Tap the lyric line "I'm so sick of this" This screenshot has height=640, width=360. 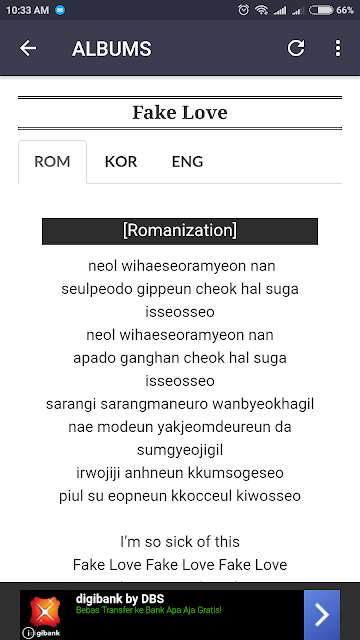[x=180, y=542]
